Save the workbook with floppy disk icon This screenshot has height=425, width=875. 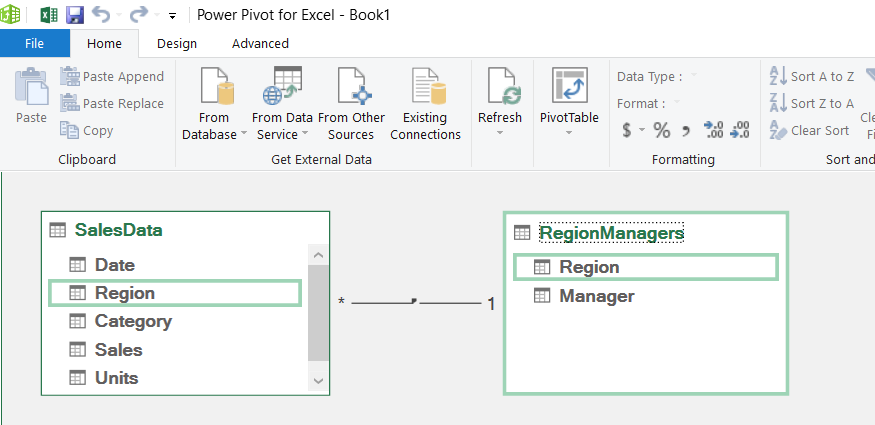[75, 15]
